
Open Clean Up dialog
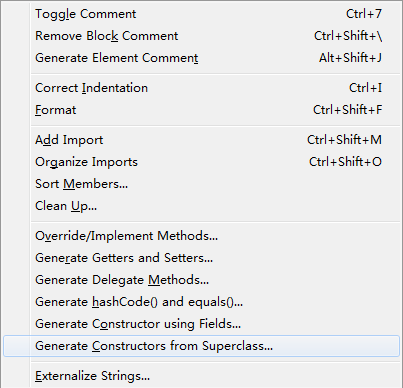pos(201,206)
